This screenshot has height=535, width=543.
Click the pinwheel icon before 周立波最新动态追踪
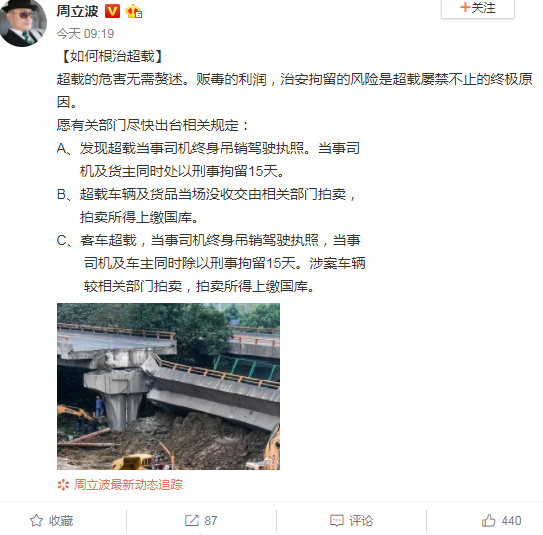[63, 485]
